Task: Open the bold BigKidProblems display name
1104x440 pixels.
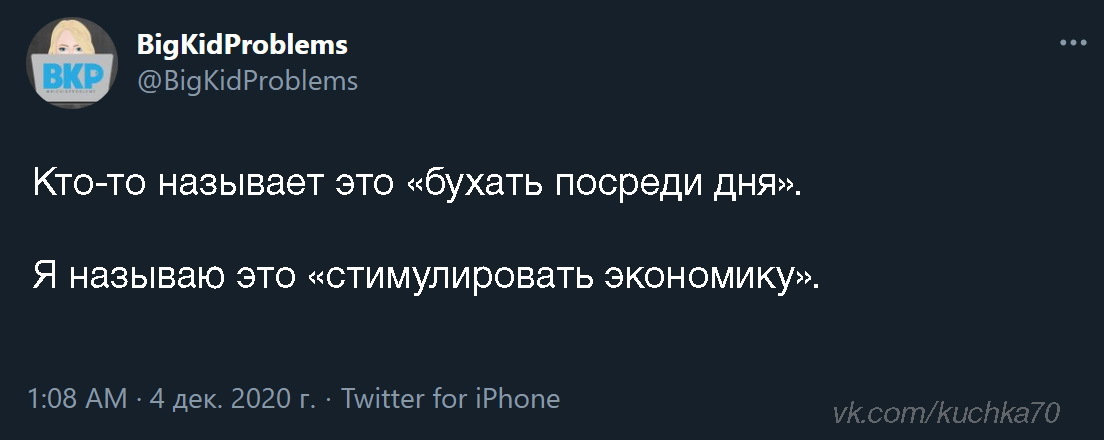Action: click(x=241, y=45)
